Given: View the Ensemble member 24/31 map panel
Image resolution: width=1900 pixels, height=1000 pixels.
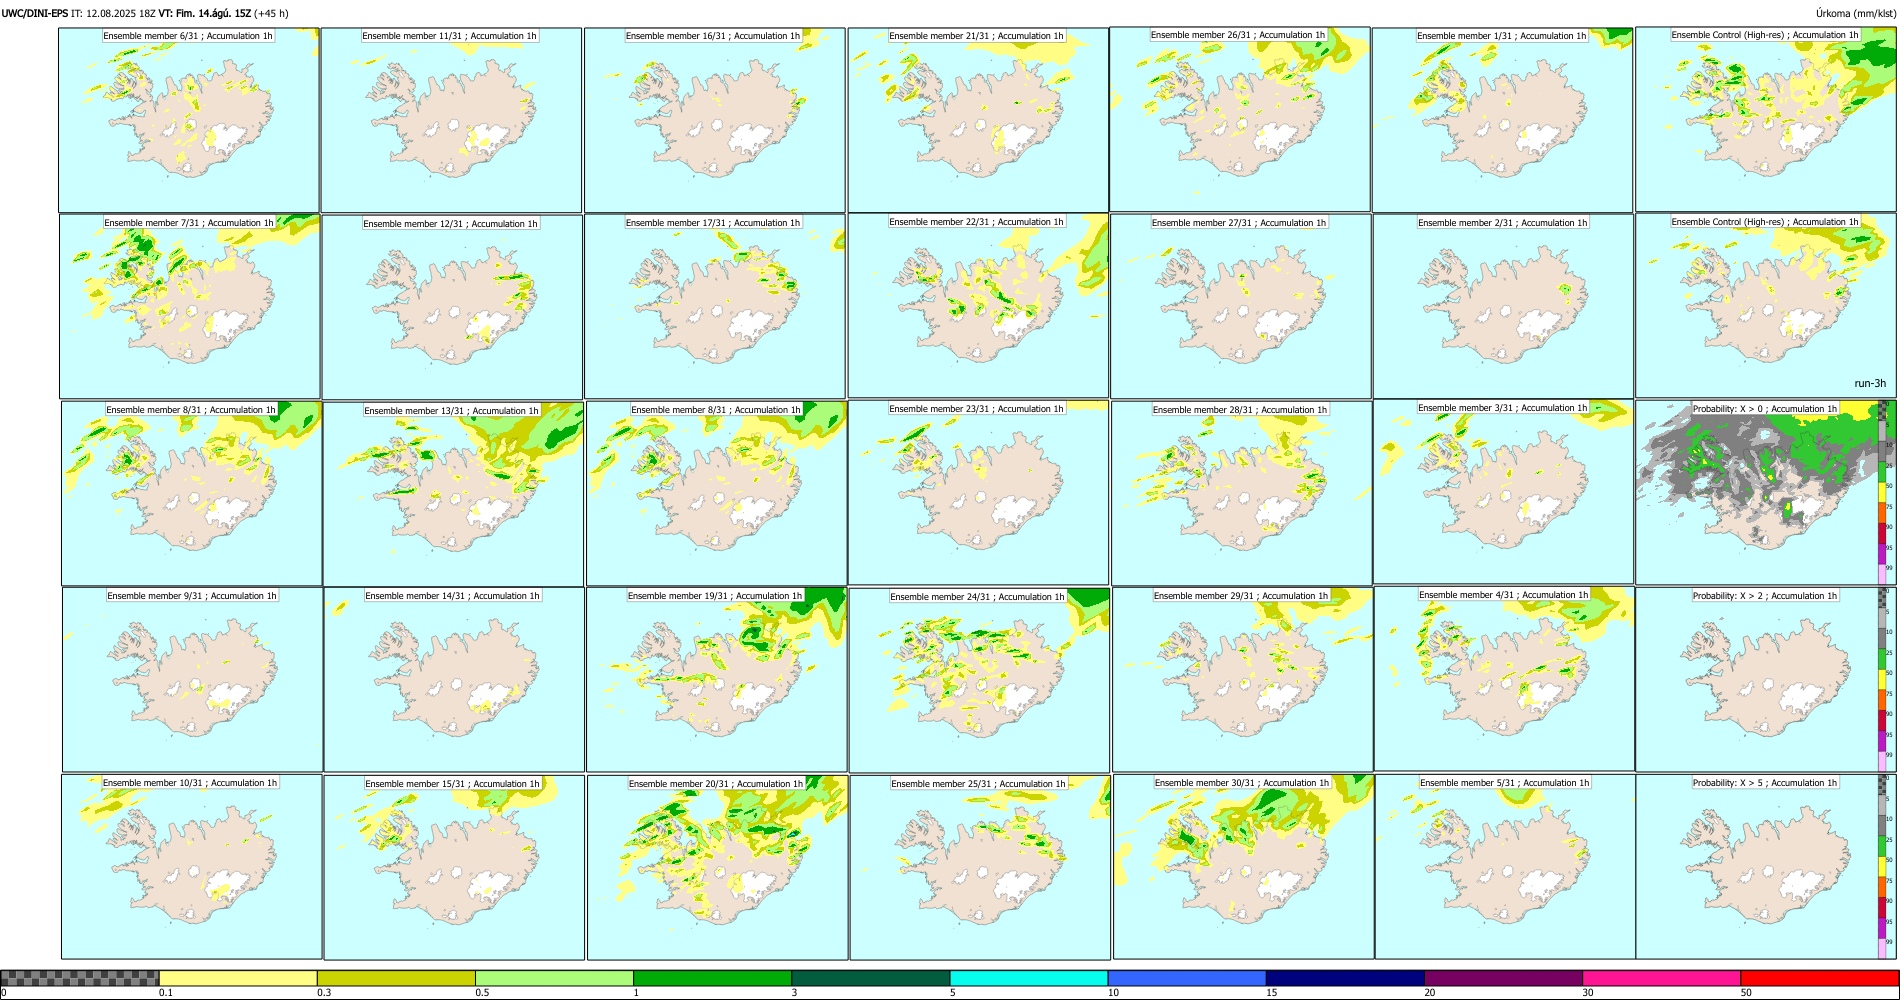Looking at the screenshot, I should (x=980, y=681).
